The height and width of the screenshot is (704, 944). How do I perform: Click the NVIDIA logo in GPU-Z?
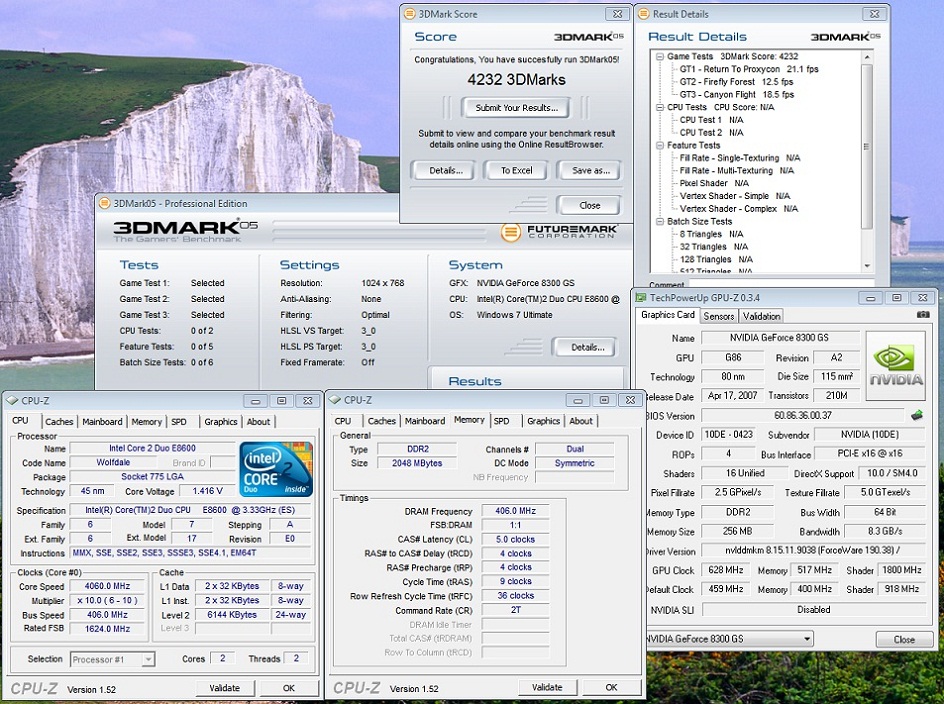coord(895,366)
